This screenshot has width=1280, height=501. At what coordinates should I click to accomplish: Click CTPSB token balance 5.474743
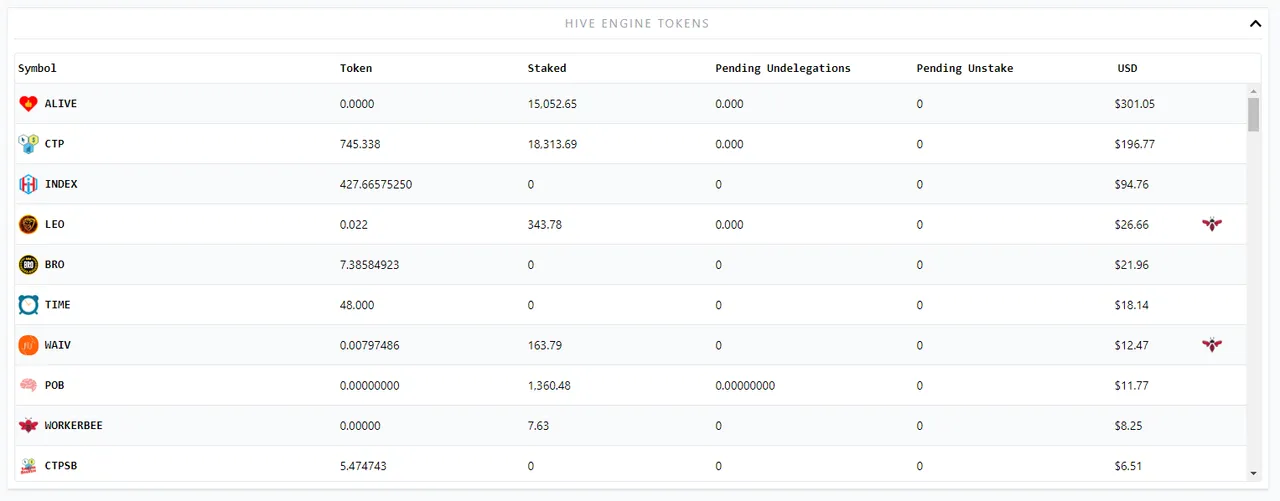click(x=364, y=466)
